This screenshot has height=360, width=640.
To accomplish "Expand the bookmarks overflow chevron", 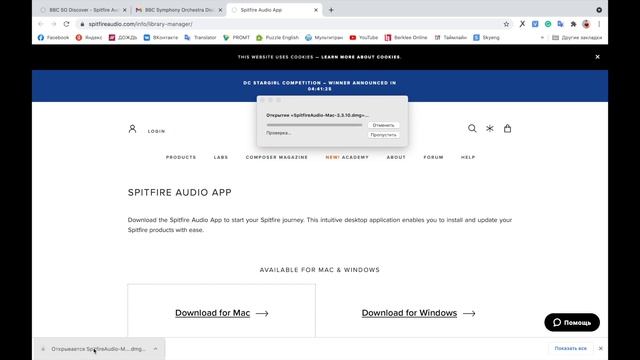I will [x=542, y=38].
